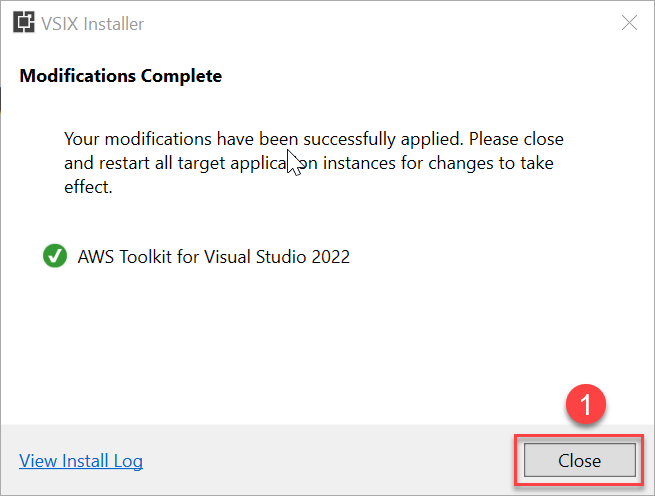Viewport: 655px width, 496px height.
Task: Click the phrase "and restart all target"
Action: point(145,163)
